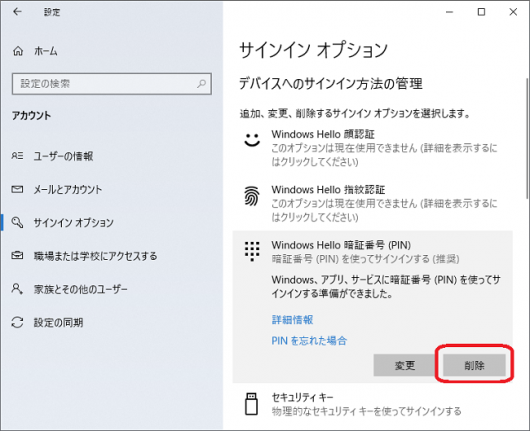Click the USB security key icon
The image size is (530, 431).
click(x=251, y=404)
